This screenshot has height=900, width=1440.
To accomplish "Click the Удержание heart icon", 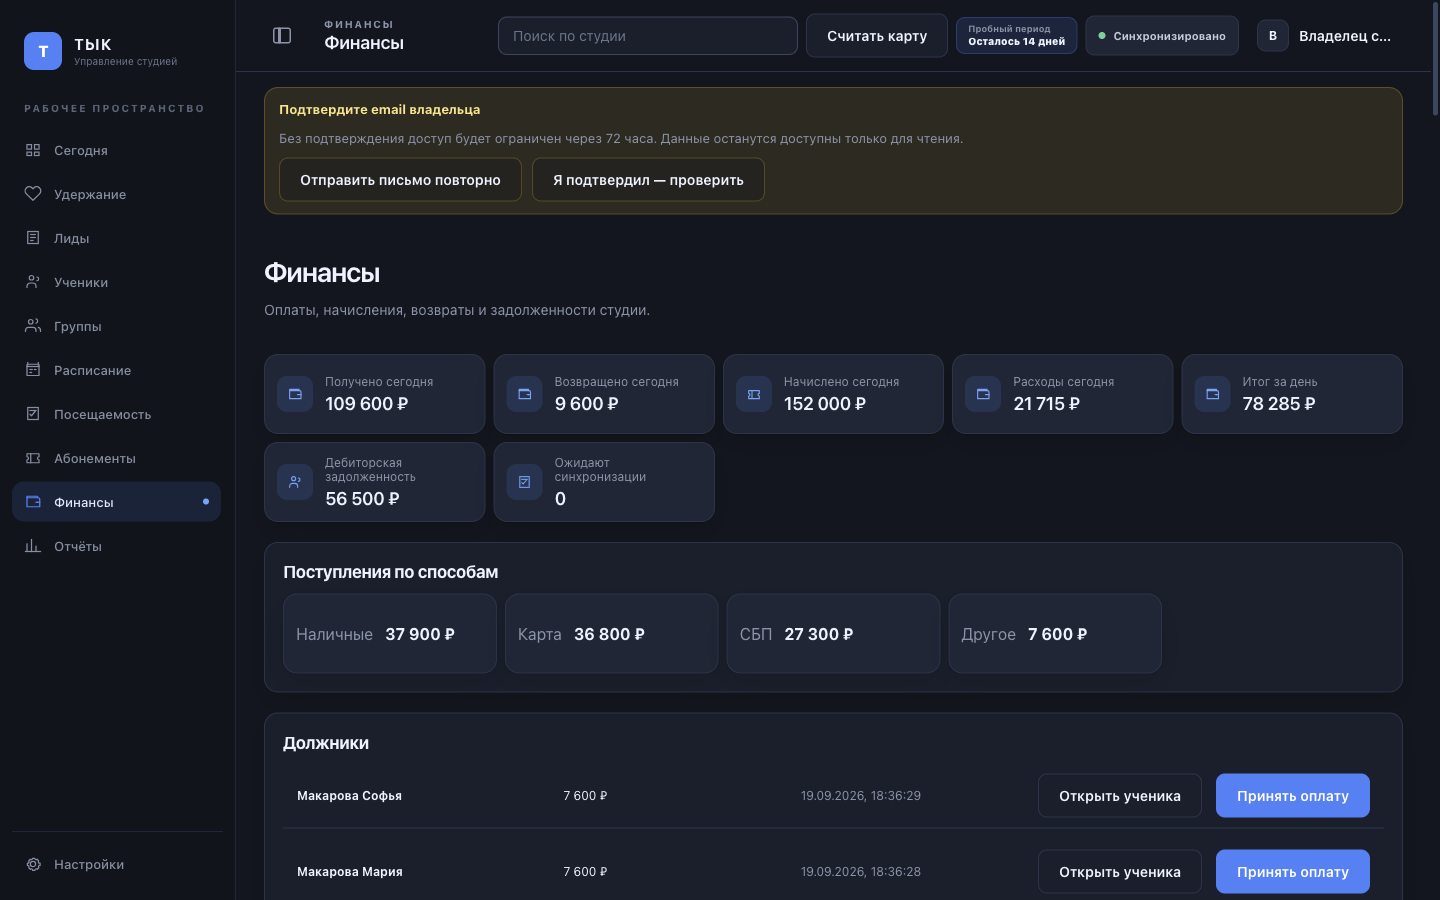I will pyautogui.click(x=33, y=194).
